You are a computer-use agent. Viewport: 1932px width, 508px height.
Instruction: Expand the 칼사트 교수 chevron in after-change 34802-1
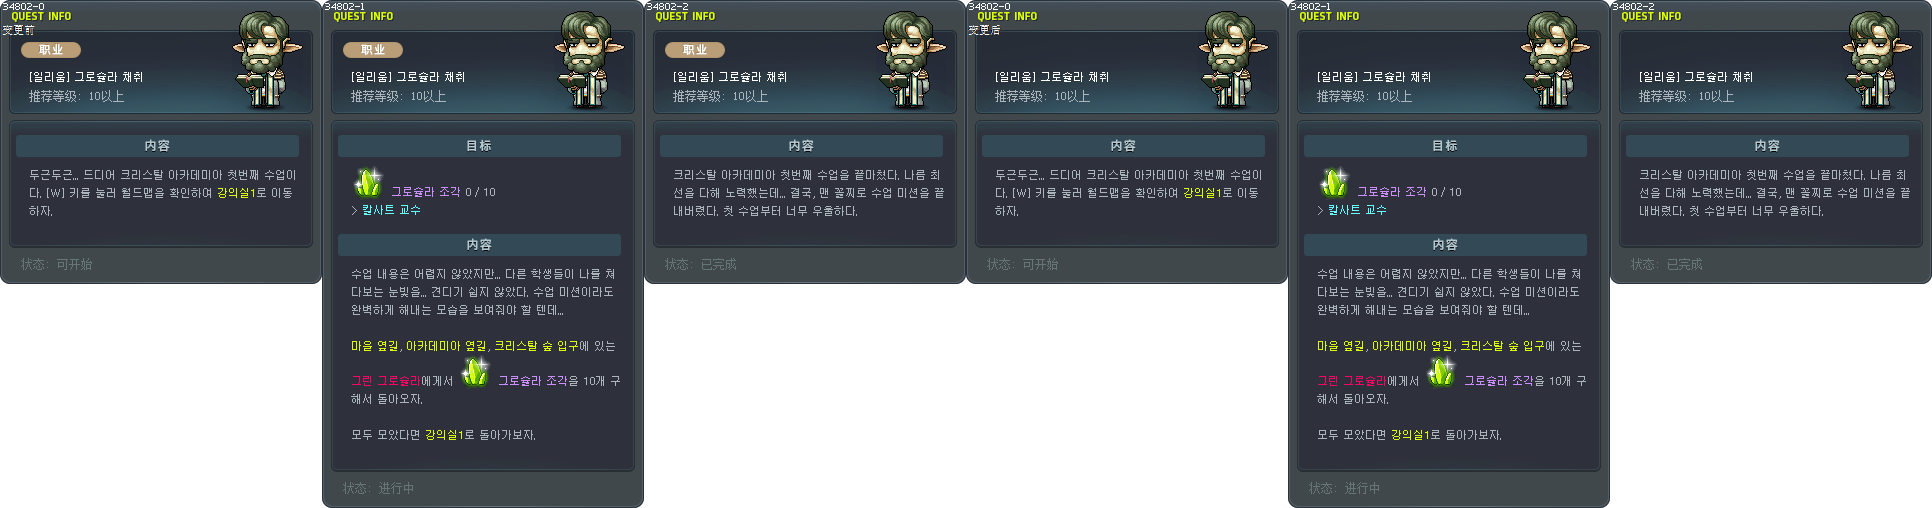pyautogui.click(x=1321, y=210)
